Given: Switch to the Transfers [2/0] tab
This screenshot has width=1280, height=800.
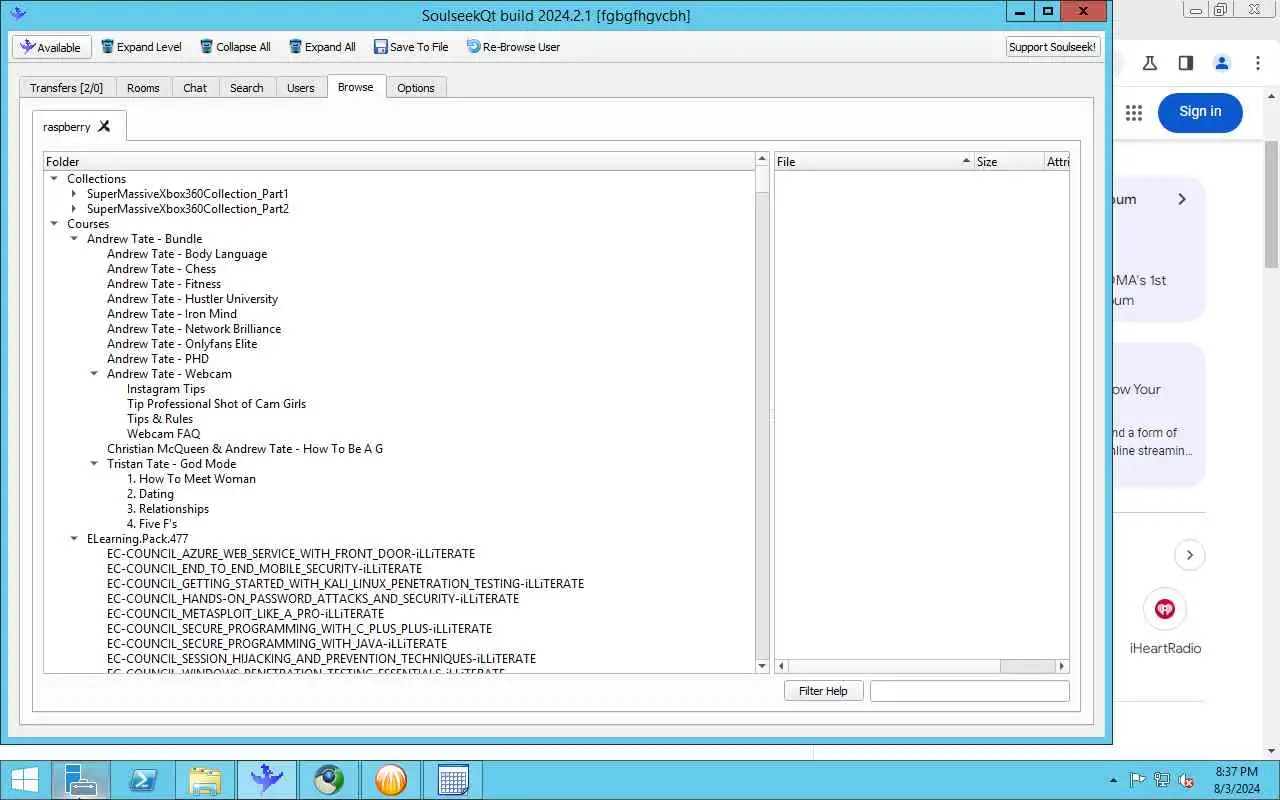Looking at the screenshot, I should click(67, 88).
